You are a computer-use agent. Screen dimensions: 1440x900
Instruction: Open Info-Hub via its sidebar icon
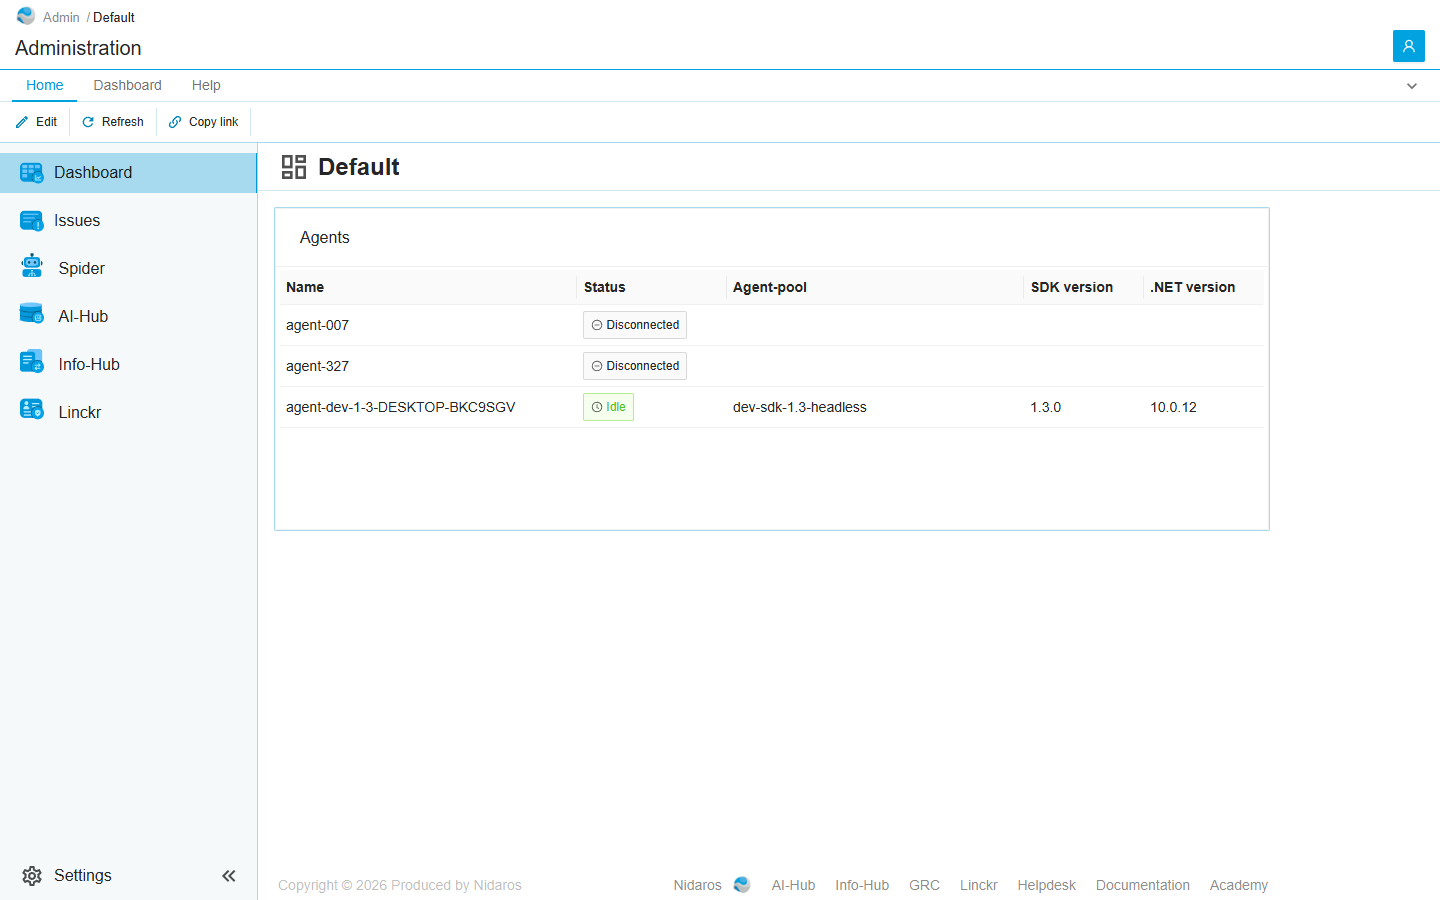[32, 362]
